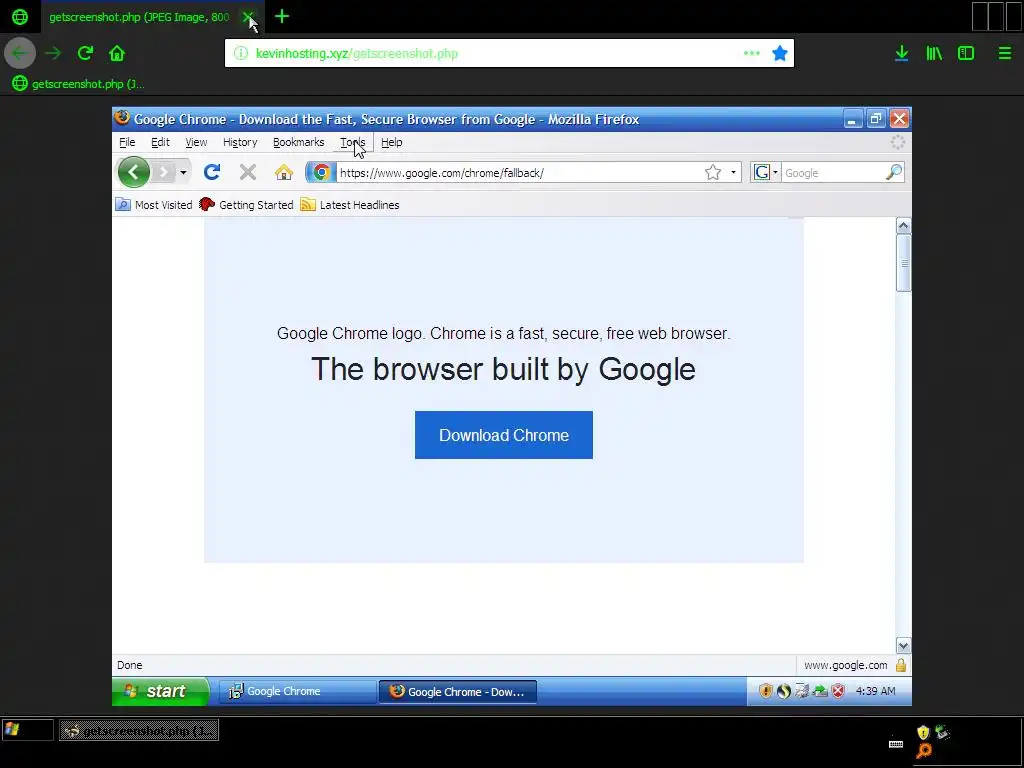Open a new tab with the green plus

tap(281, 16)
